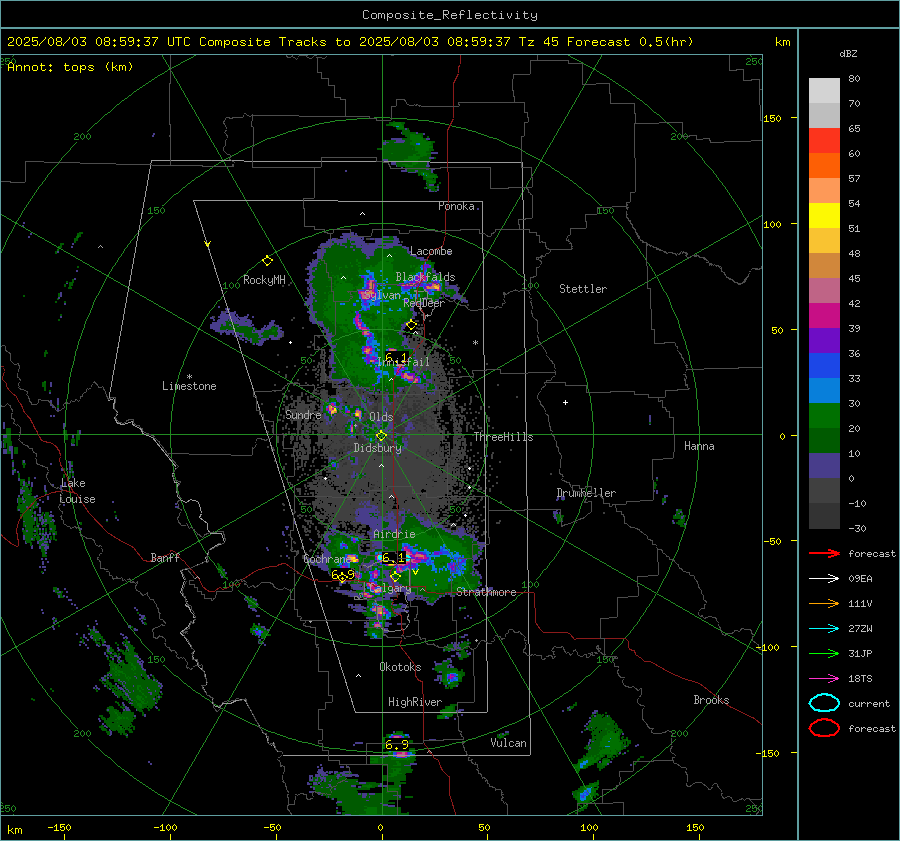
Task: Click the RockyMH label
Action: pos(264,280)
